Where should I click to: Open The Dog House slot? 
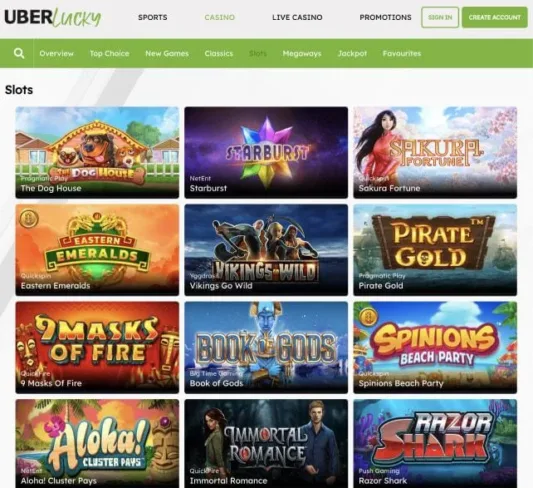click(x=97, y=153)
